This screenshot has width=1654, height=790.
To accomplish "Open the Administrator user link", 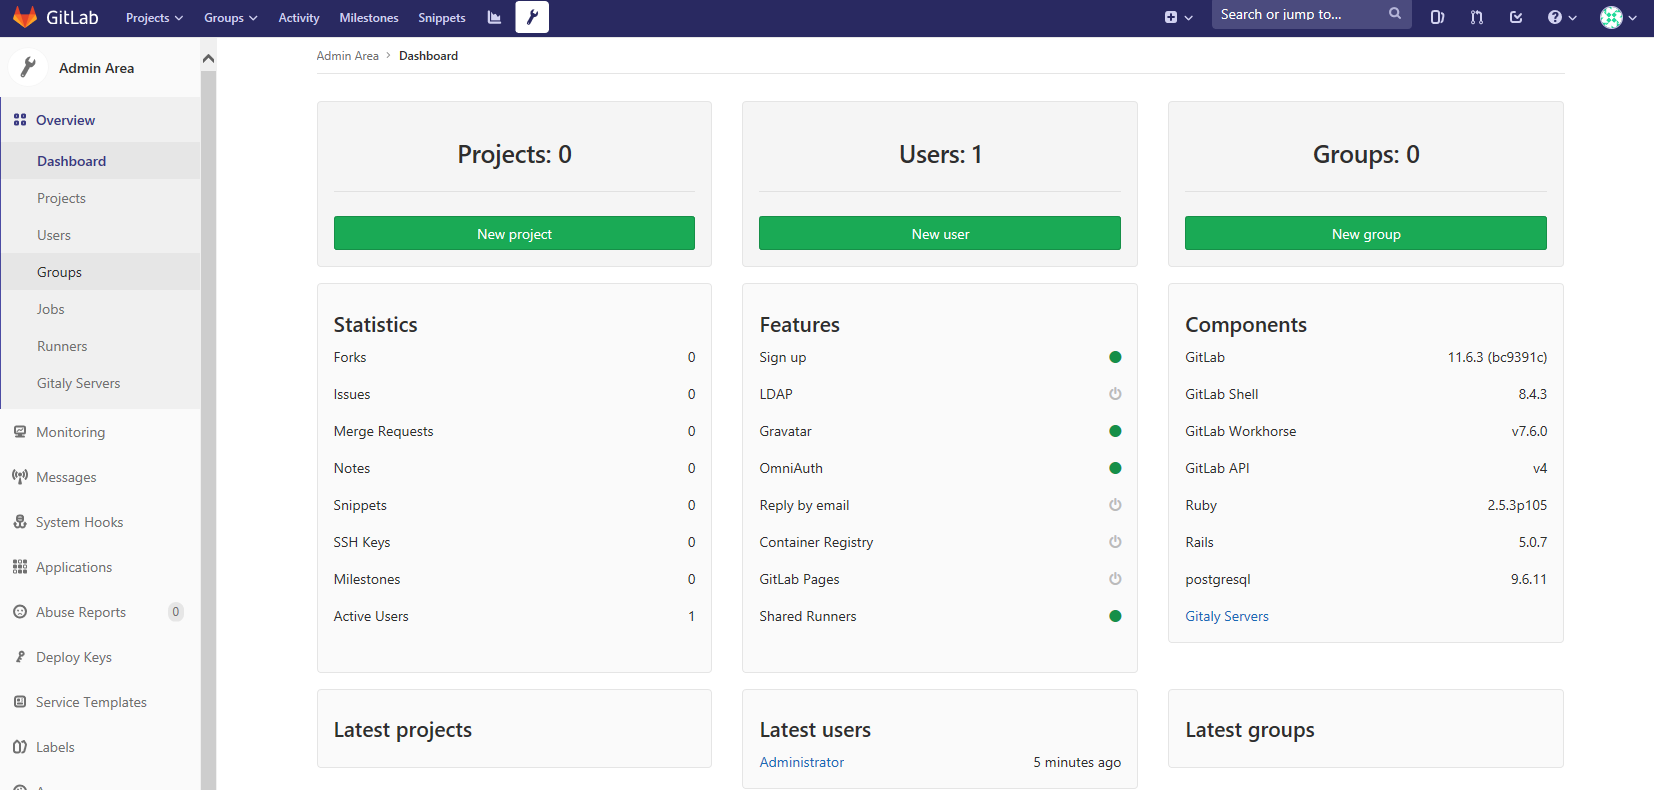I will click(802, 762).
